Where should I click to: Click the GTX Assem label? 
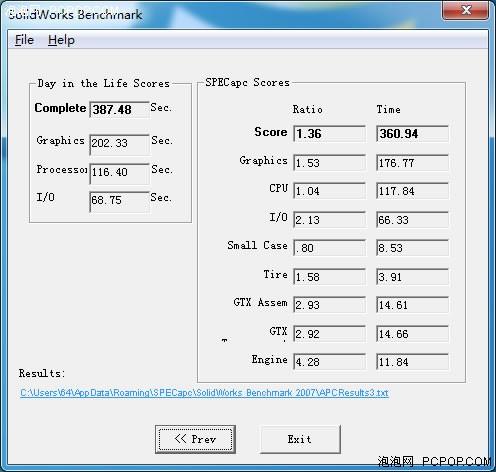click(260, 303)
